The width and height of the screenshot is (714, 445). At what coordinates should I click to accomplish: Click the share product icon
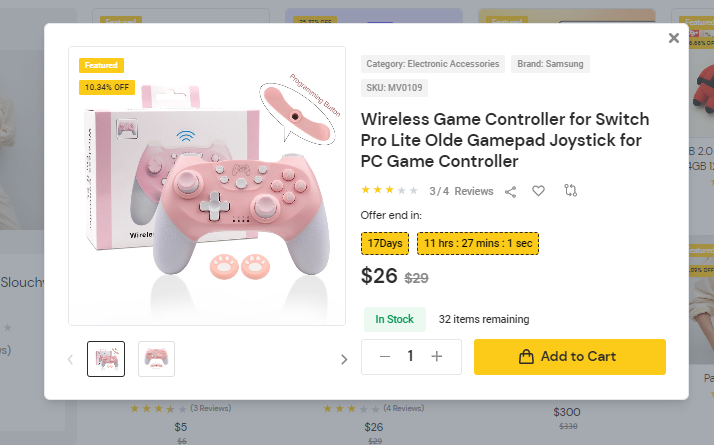(511, 191)
